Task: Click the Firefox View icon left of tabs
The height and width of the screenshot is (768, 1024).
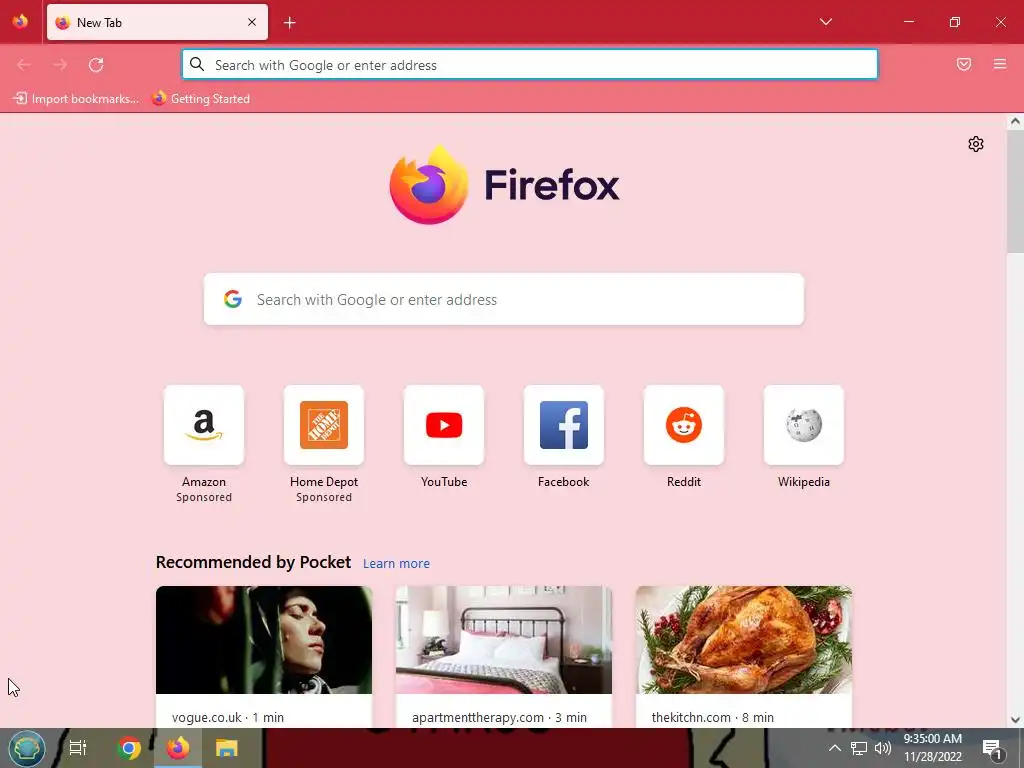Action: [x=20, y=22]
